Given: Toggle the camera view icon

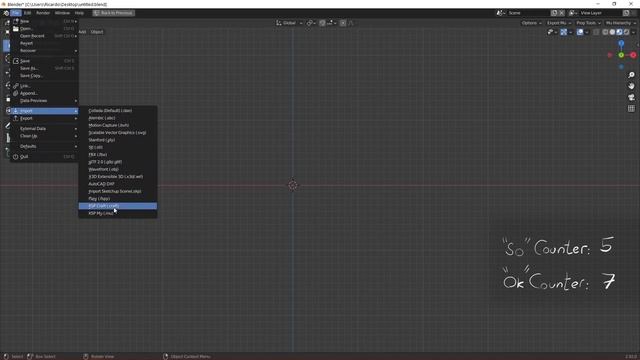Looking at the screenshot, I should tap(631, 97).
